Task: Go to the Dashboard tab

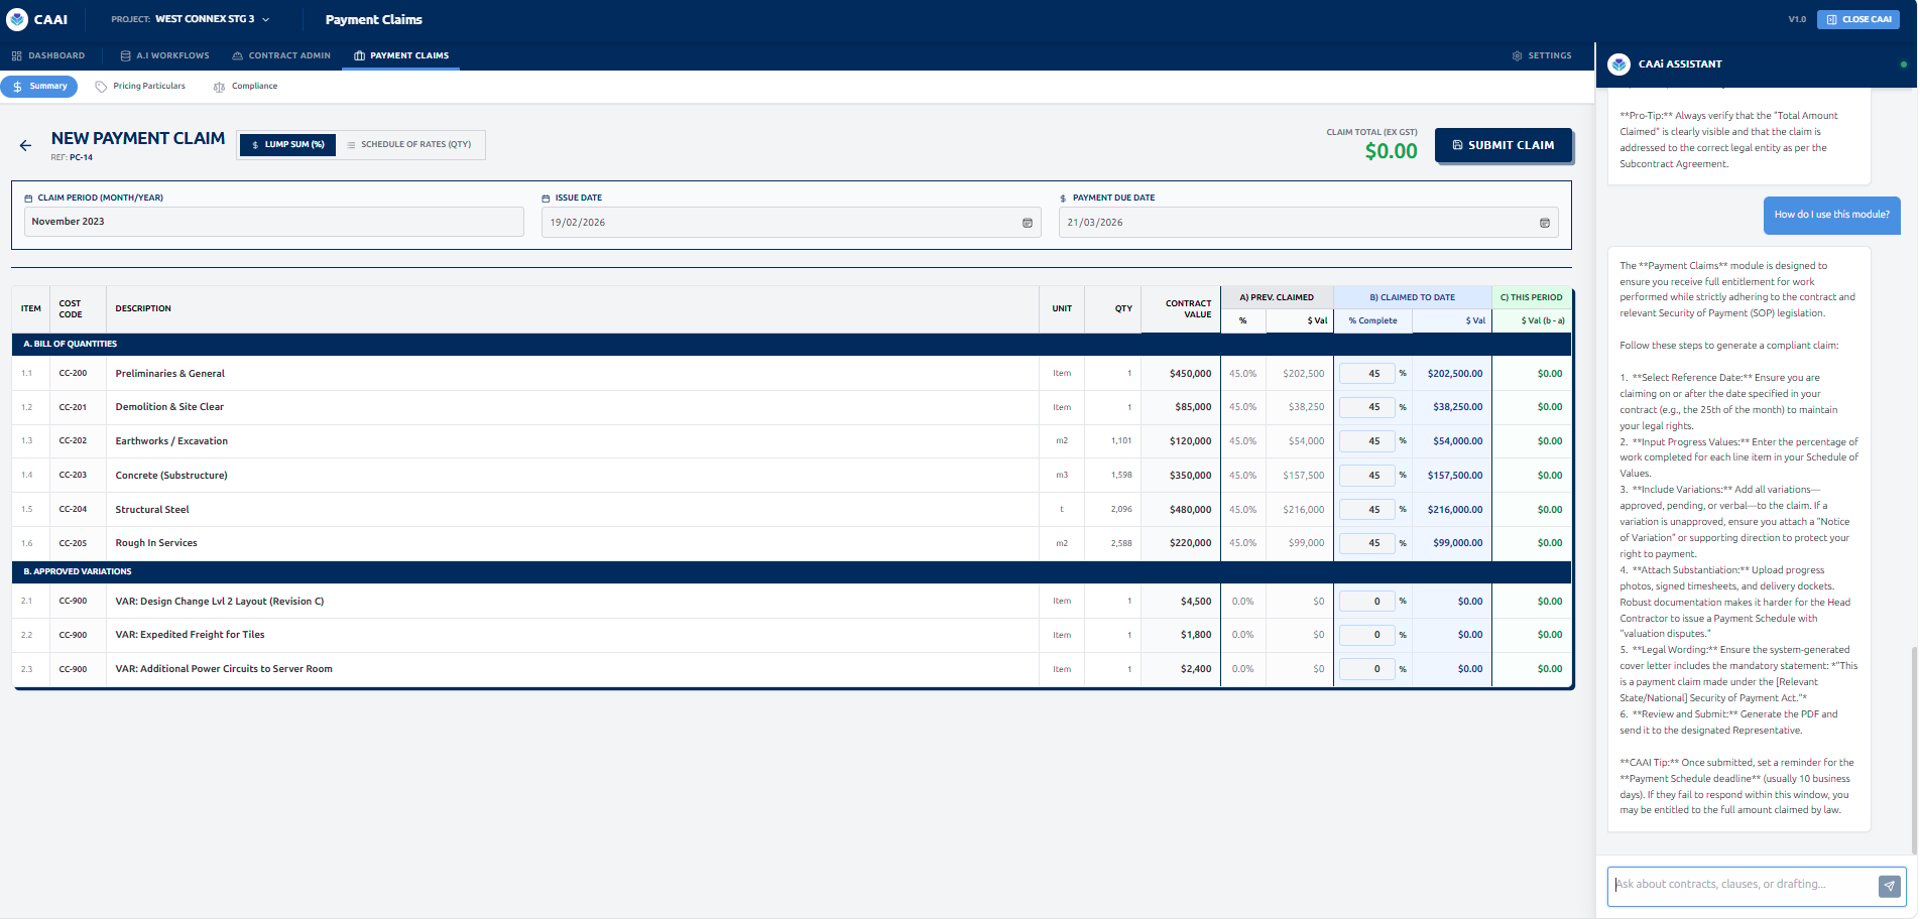Action: coord(48,56)
